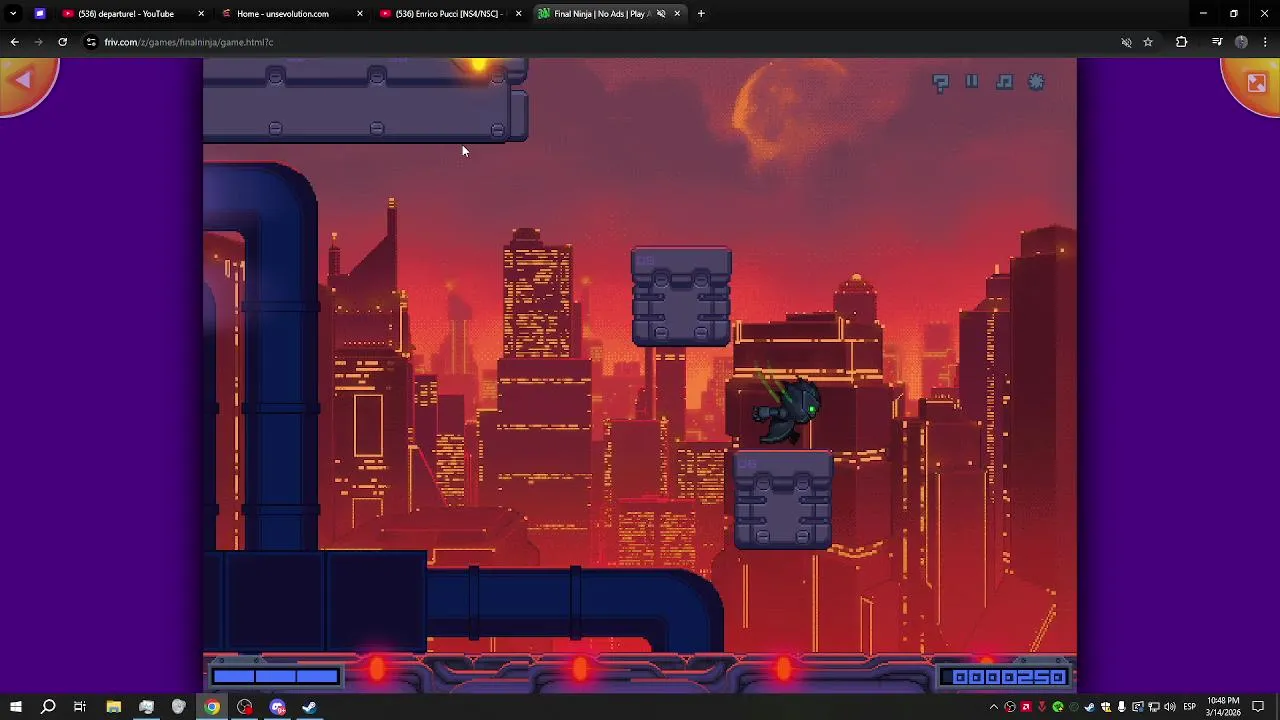The image size is (1280, 720).
Task: Click the friv.com address bar URL
Action: click(x=188, y=42)
